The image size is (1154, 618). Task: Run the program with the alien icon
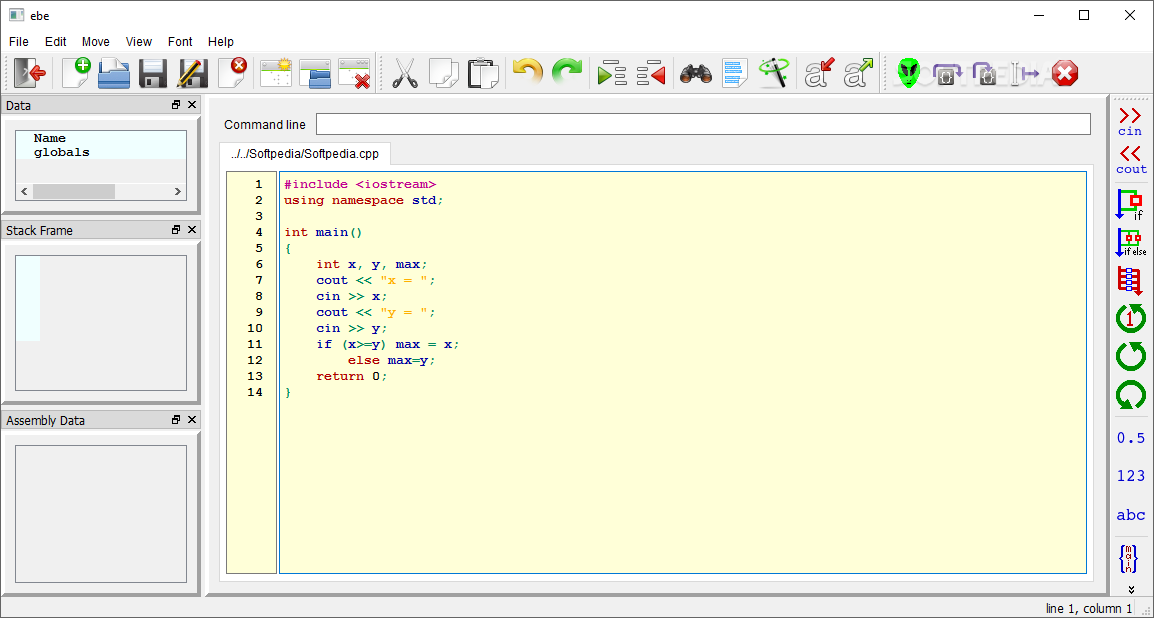[908, 72]
